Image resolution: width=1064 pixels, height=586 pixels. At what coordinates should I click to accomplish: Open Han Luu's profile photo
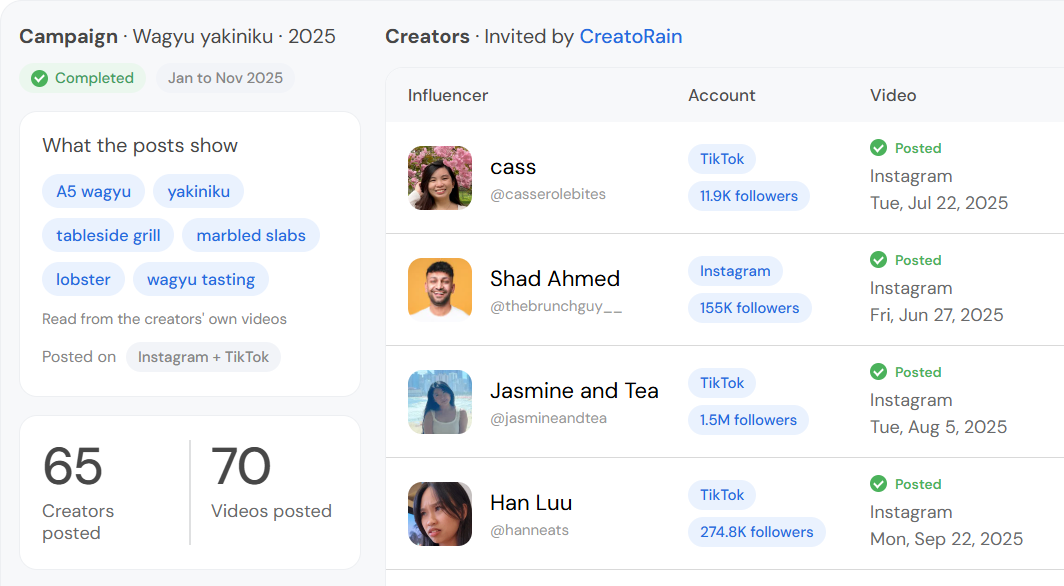[440, 513]
